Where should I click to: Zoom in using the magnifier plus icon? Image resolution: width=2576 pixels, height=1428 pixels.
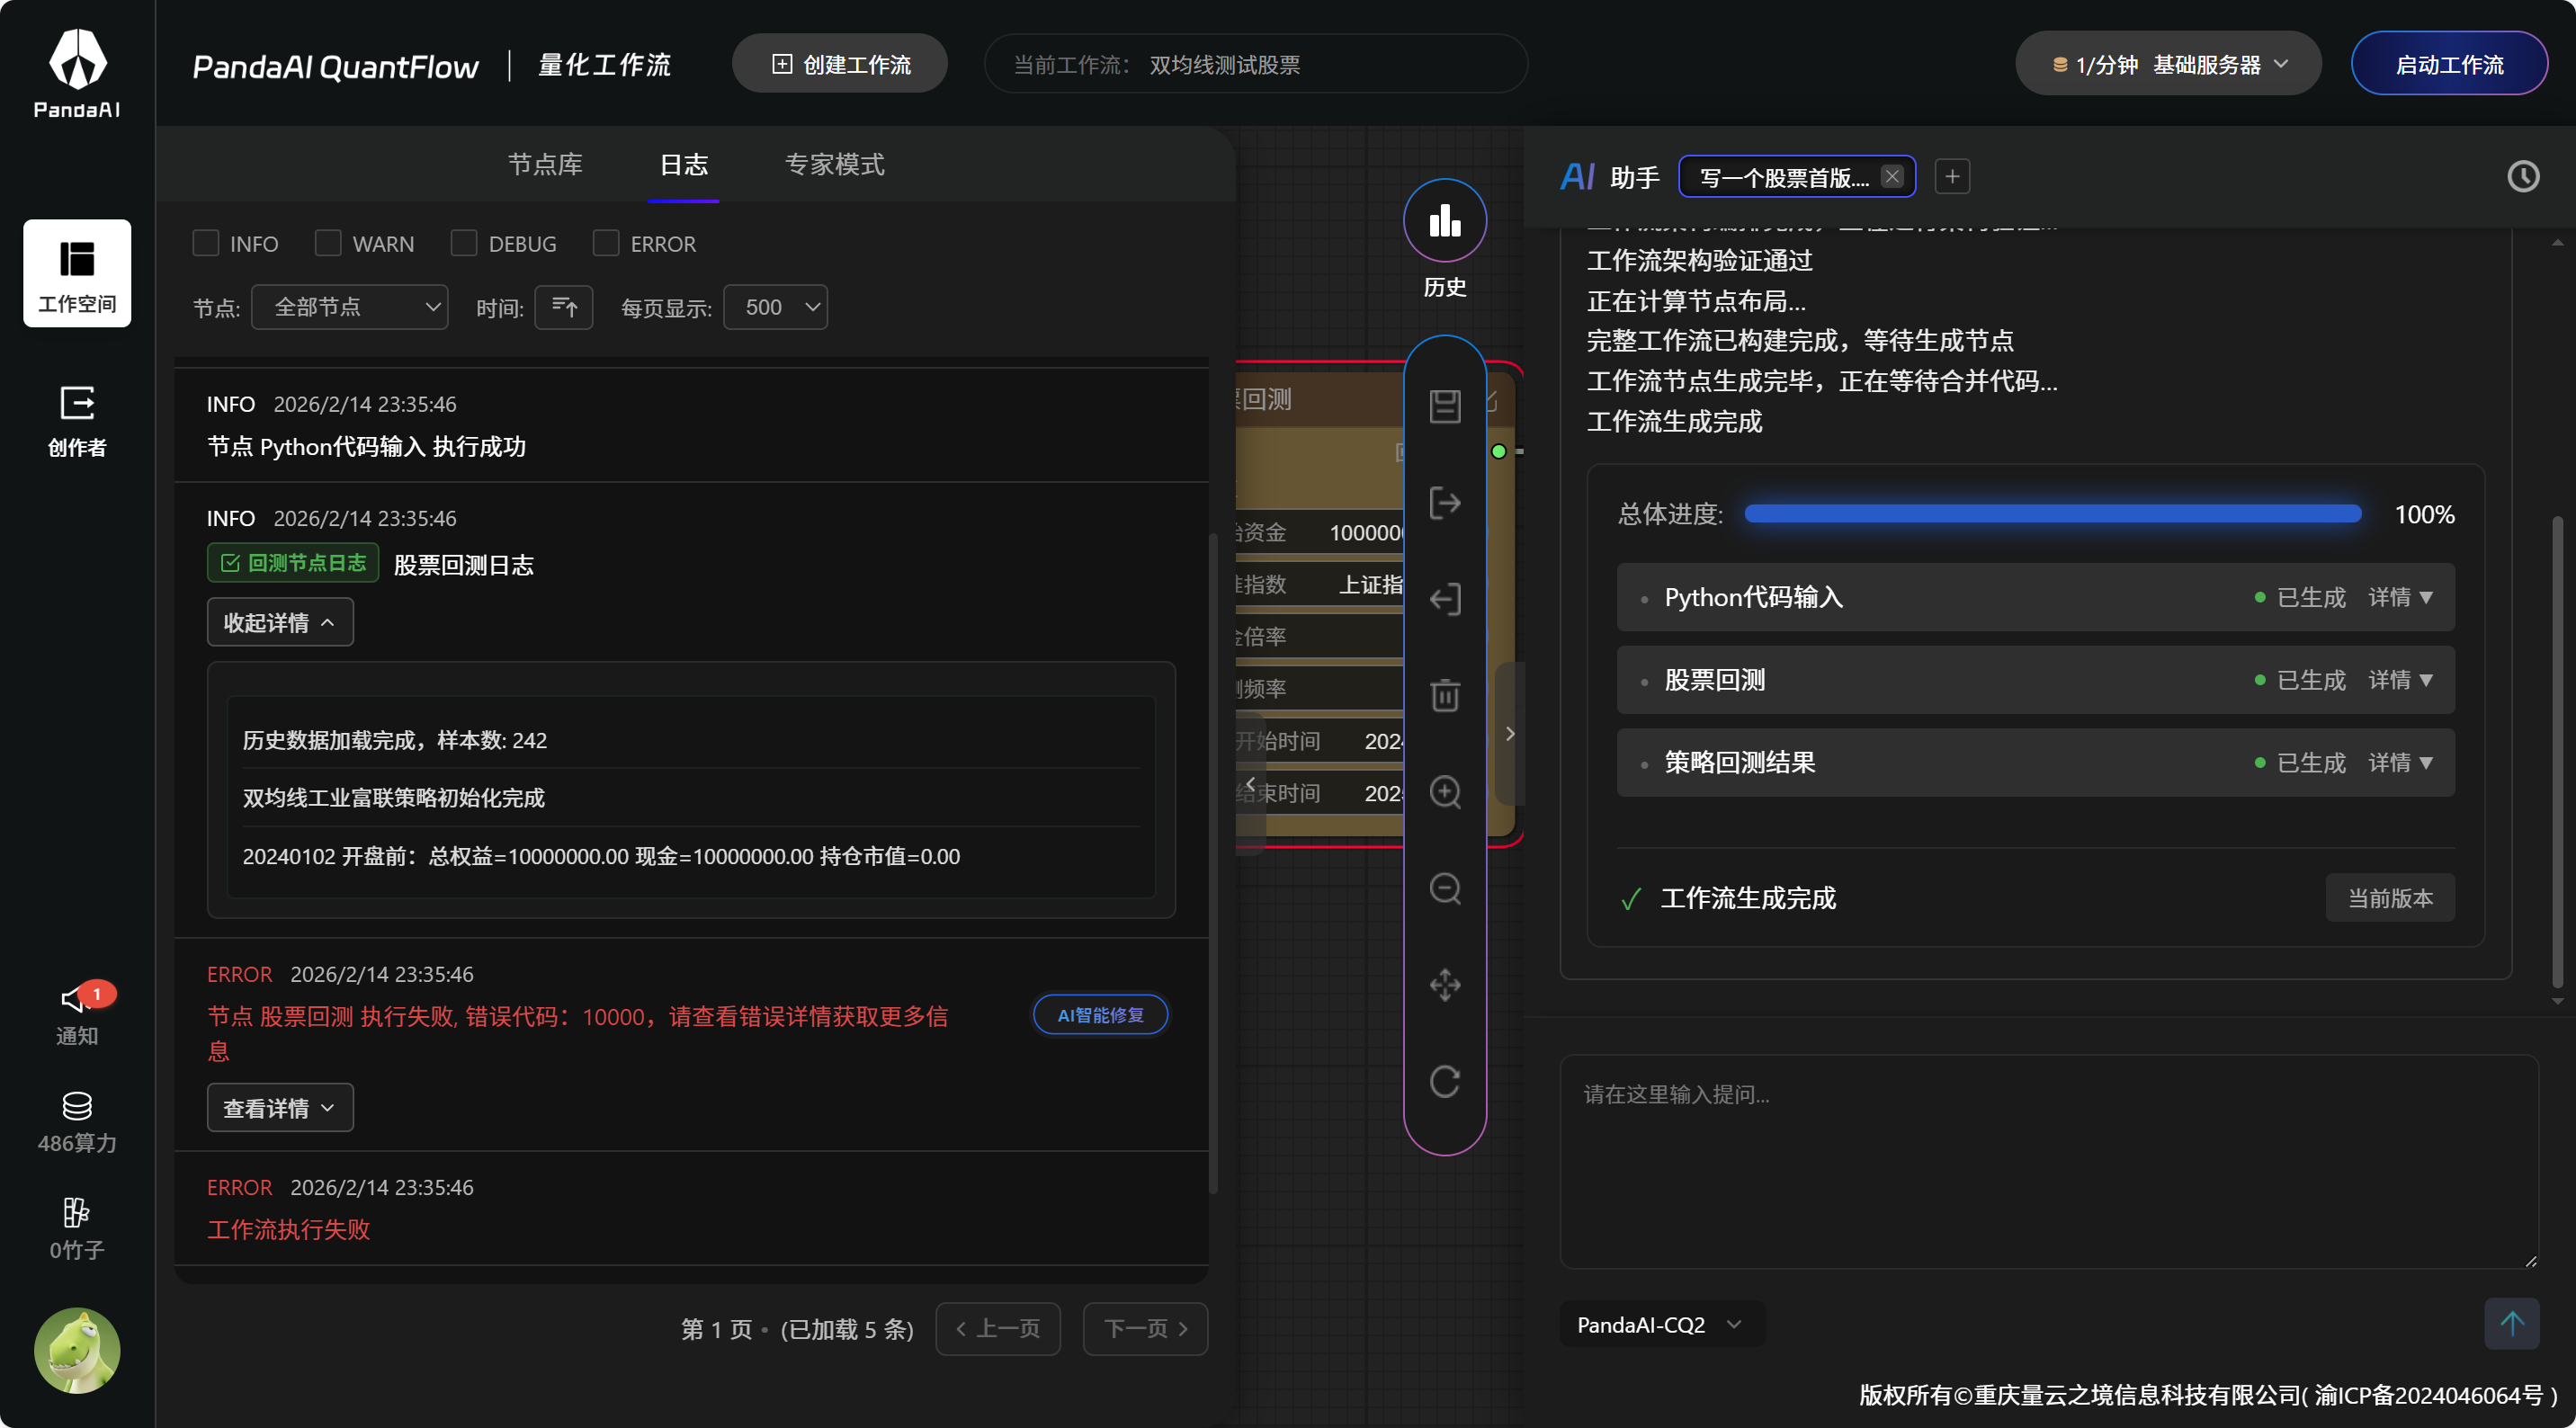coord(1445,792)
